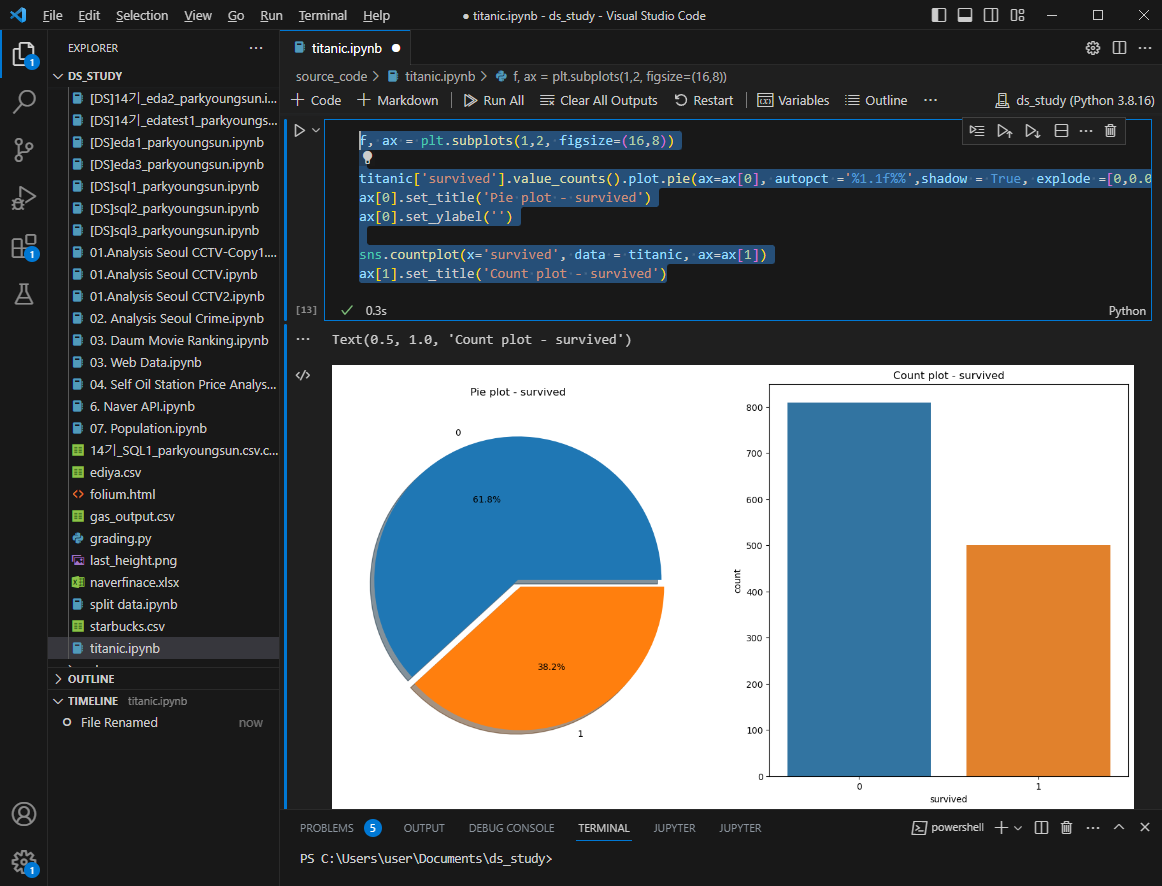The width and height of the screenshot is (1162, 886).
Task: Open the Explorer view in activity bar
Action: coord(24,56)
